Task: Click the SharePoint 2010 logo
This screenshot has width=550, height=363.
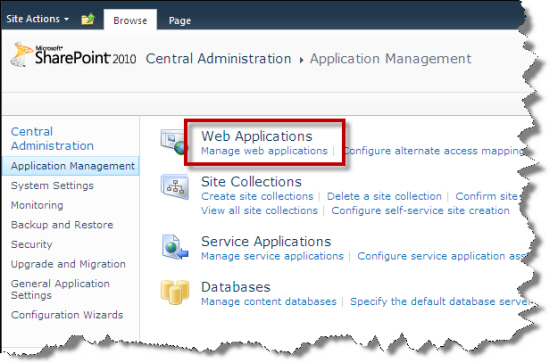Action: click(x=73, y=55)
